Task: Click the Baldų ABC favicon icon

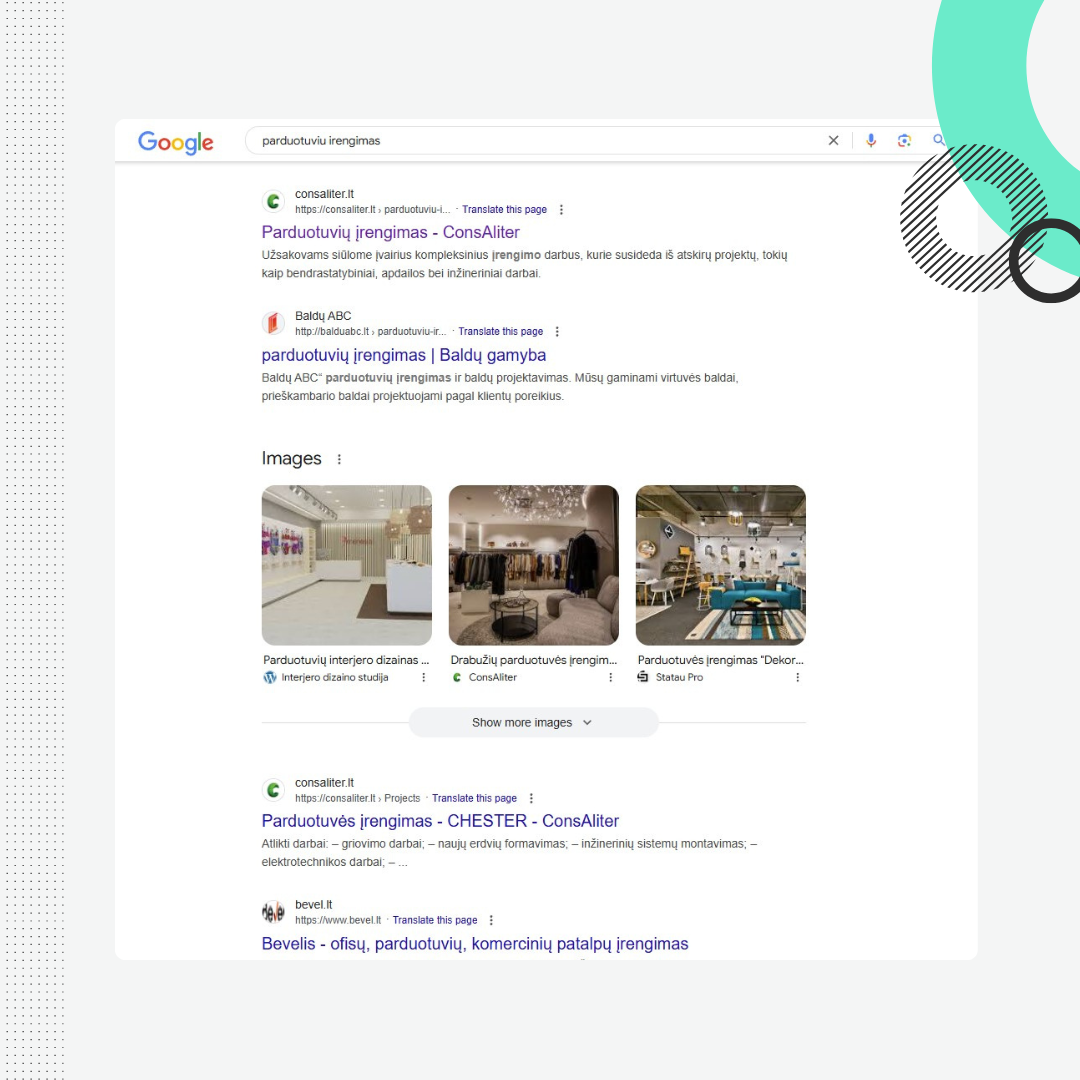Action: (273, 323)
